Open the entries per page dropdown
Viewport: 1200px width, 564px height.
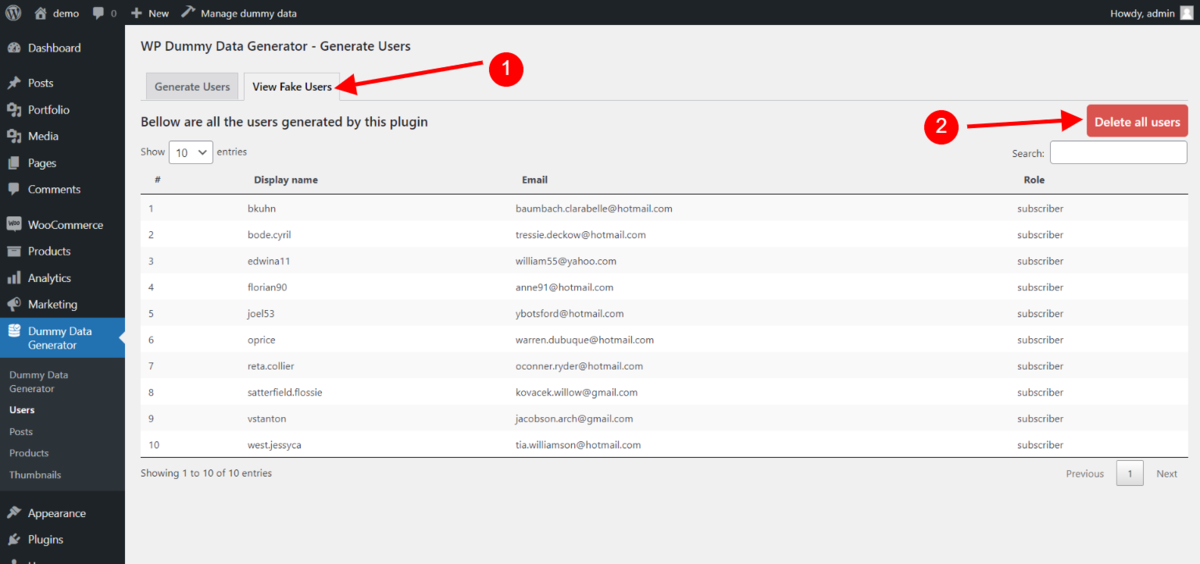click(x=191, y=152)
